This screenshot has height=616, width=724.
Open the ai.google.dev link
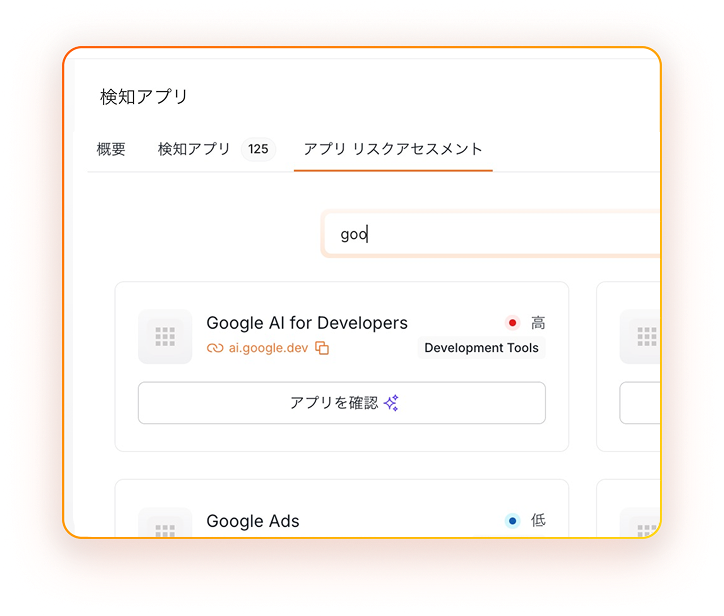[268, 348]
